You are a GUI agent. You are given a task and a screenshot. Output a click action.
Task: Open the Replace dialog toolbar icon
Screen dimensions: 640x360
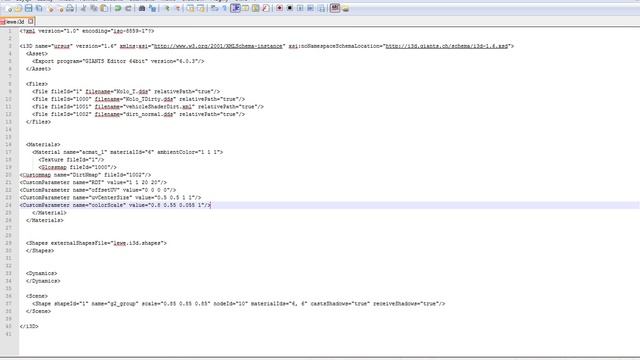[x=152, y=9]
